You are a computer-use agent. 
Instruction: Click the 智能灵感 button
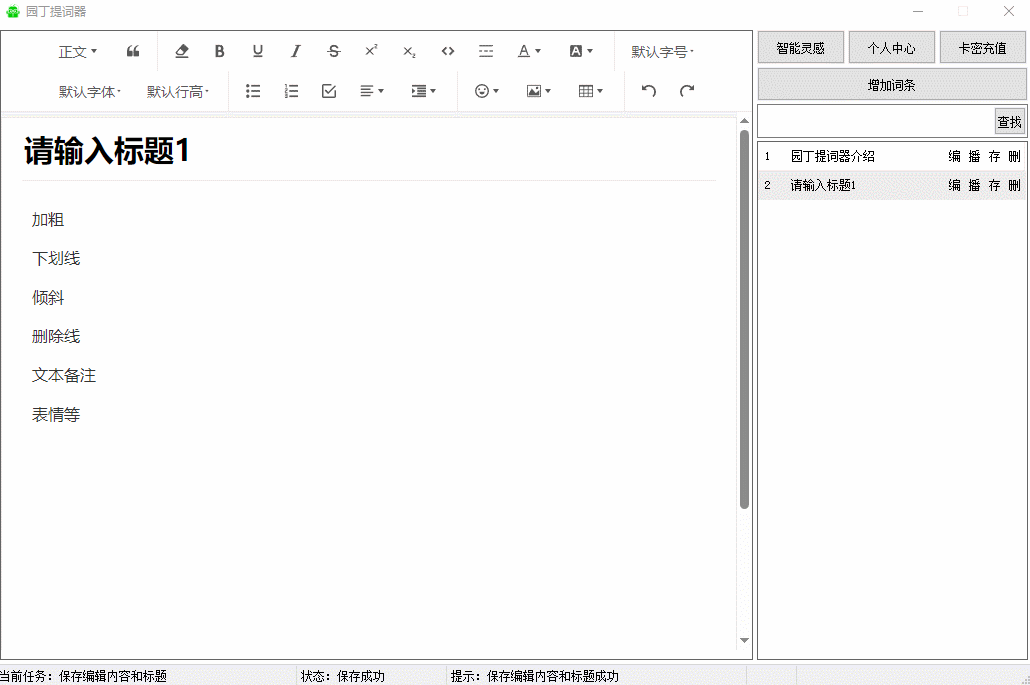pos(801,48)
